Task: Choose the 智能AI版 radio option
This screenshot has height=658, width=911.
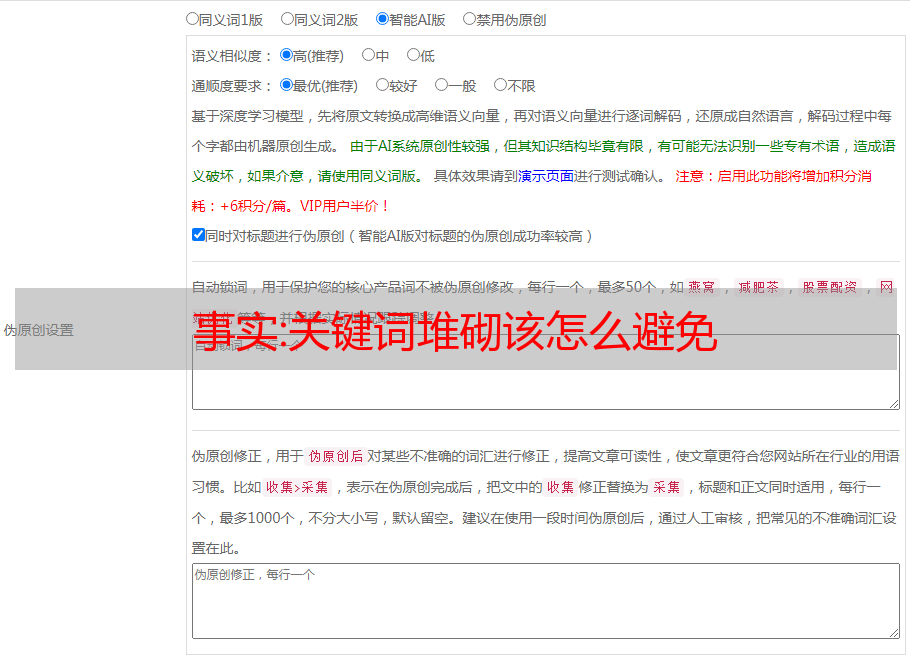Action: point(382,19)
